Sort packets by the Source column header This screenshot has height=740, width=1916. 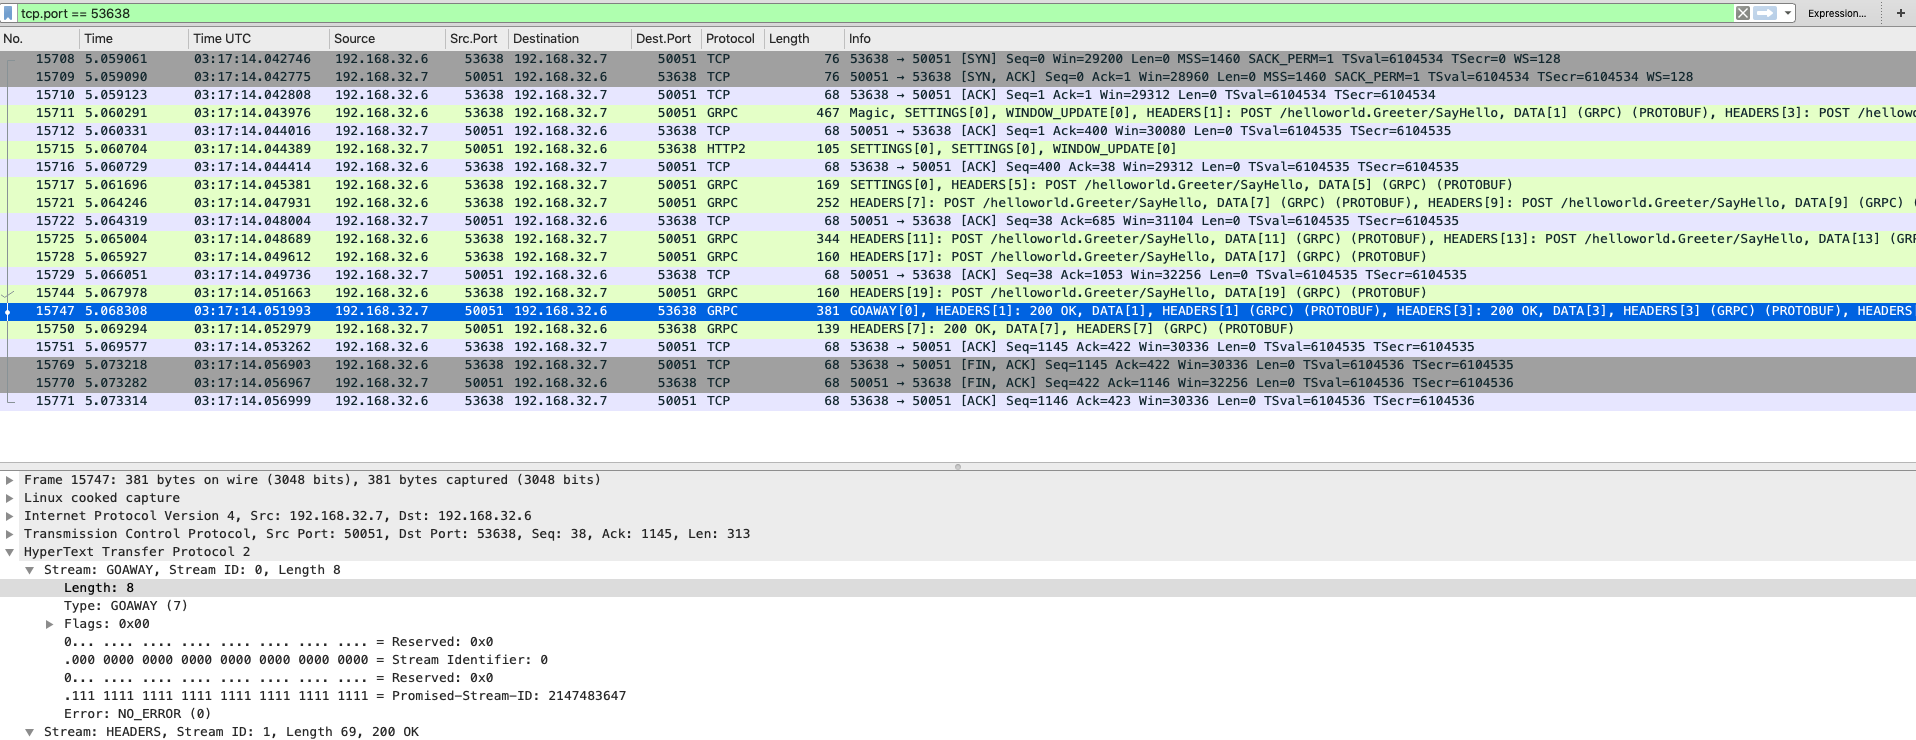coord(387,39)
